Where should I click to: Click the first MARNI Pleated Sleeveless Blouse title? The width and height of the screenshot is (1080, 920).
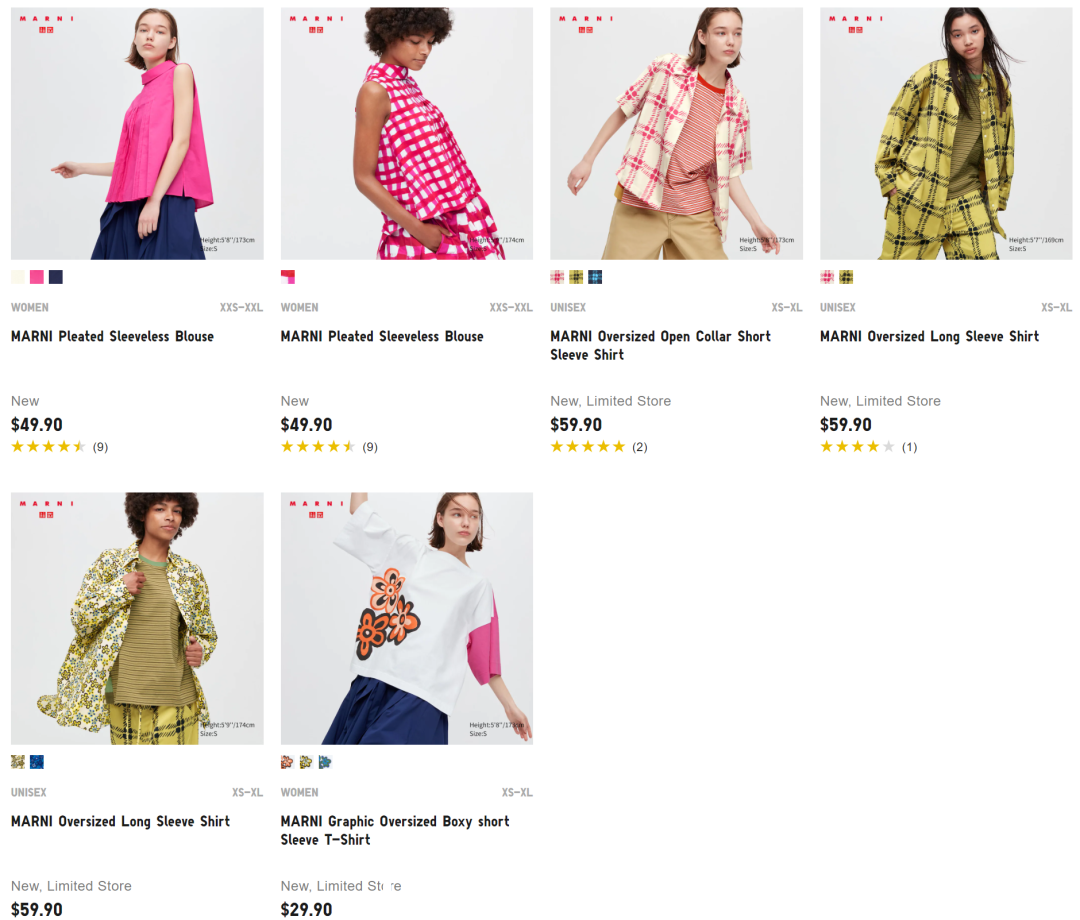click(x=112, y=336)
